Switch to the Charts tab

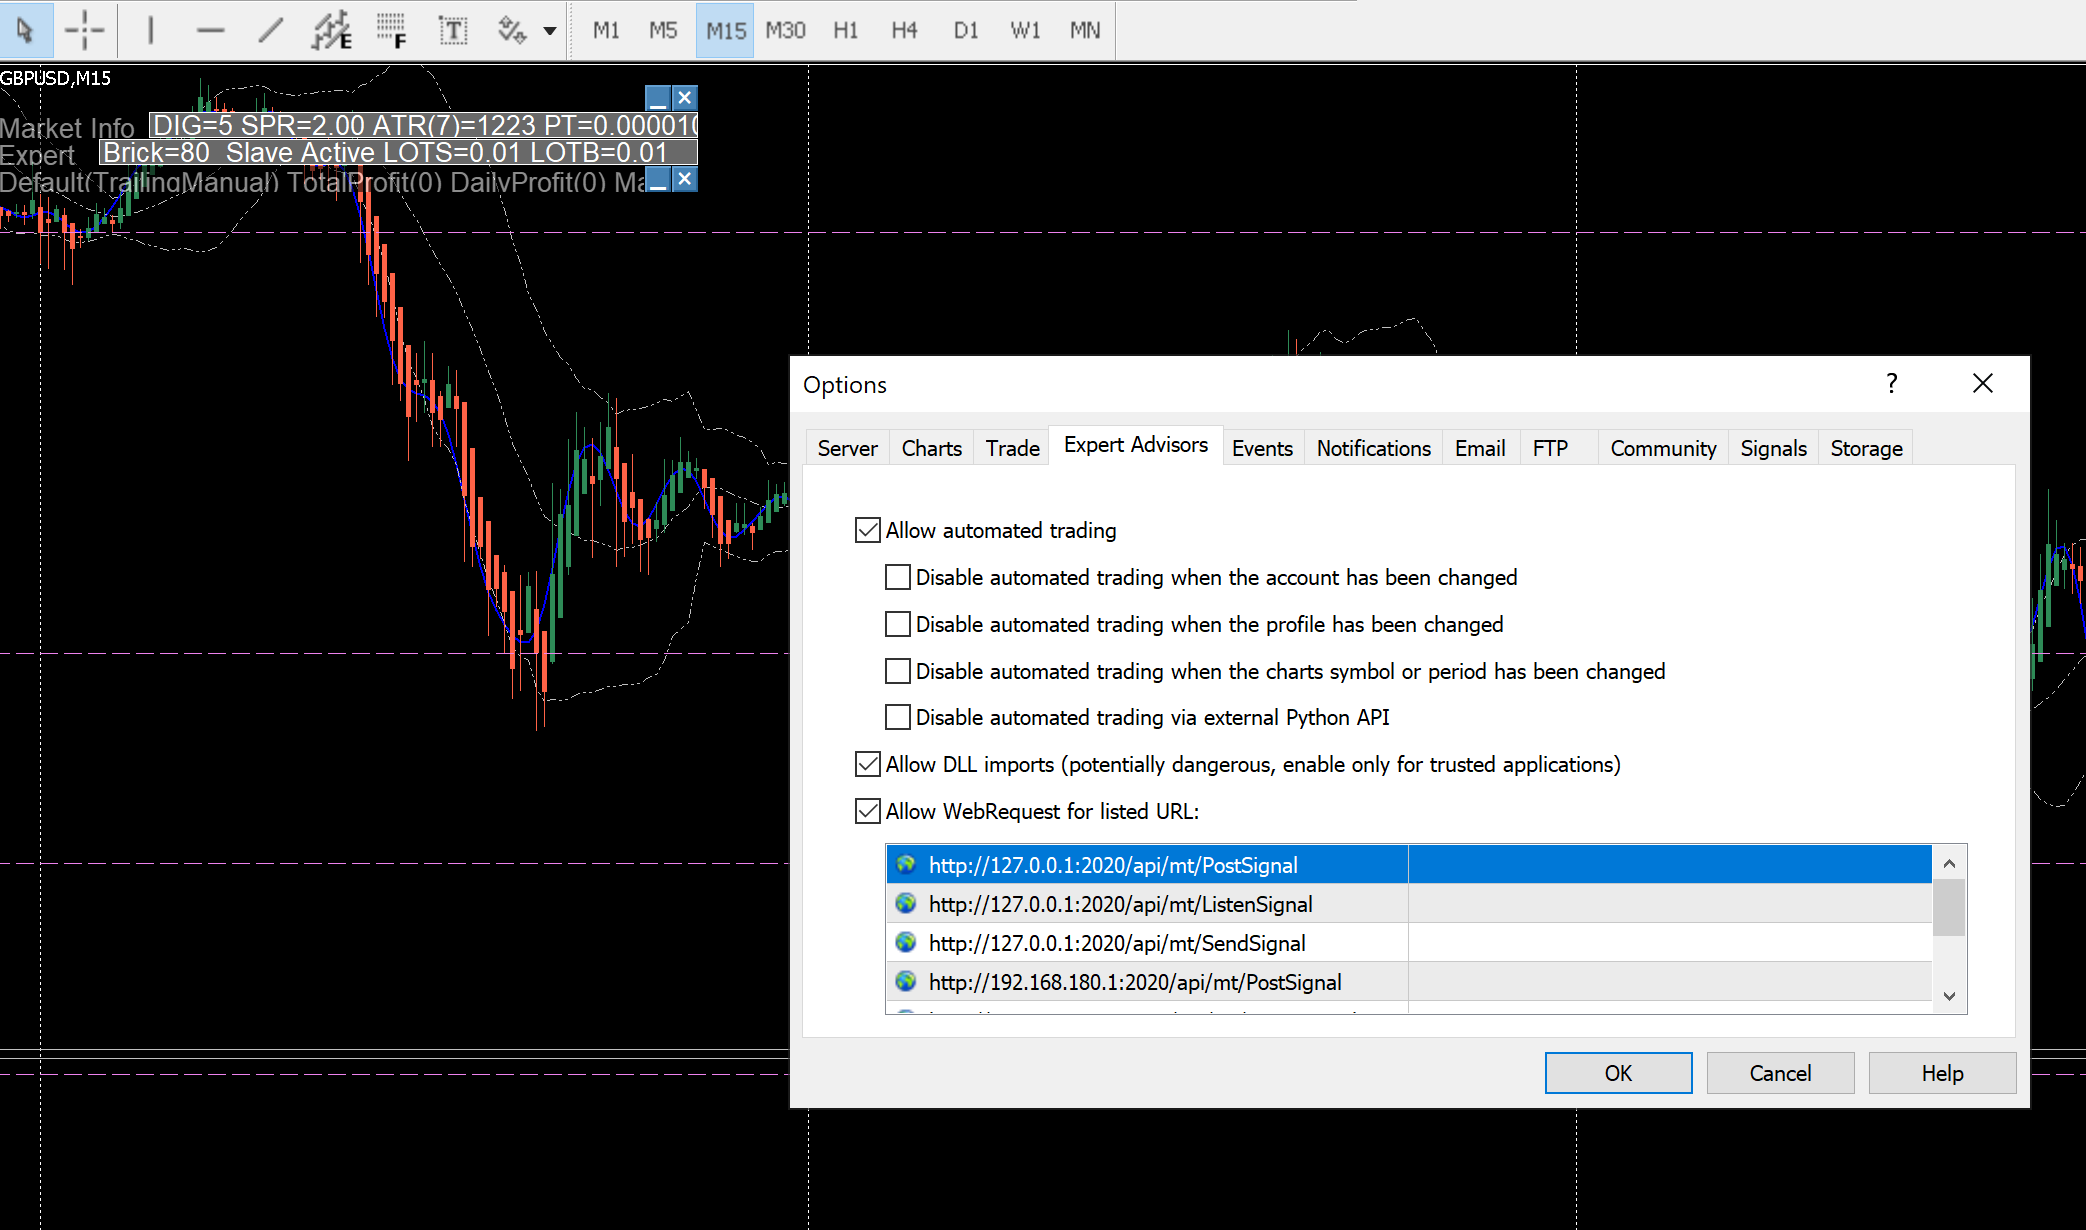pyautogui.click(x=931, y=448)
